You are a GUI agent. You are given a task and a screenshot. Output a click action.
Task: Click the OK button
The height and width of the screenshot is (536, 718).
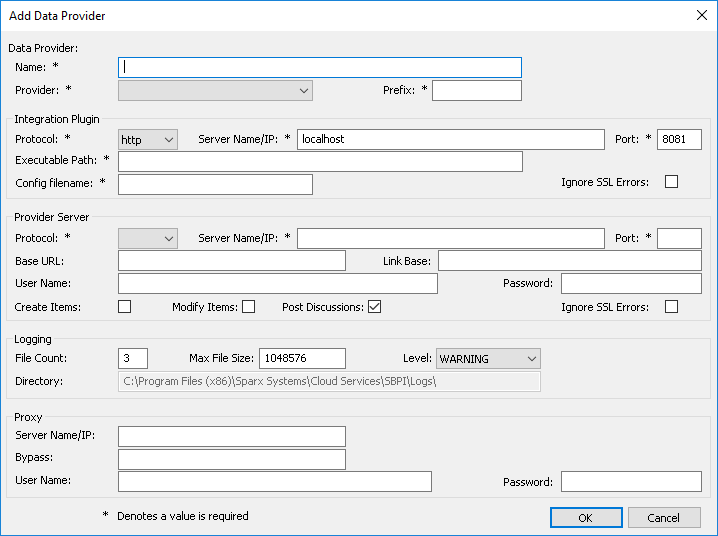coord(585,518)
